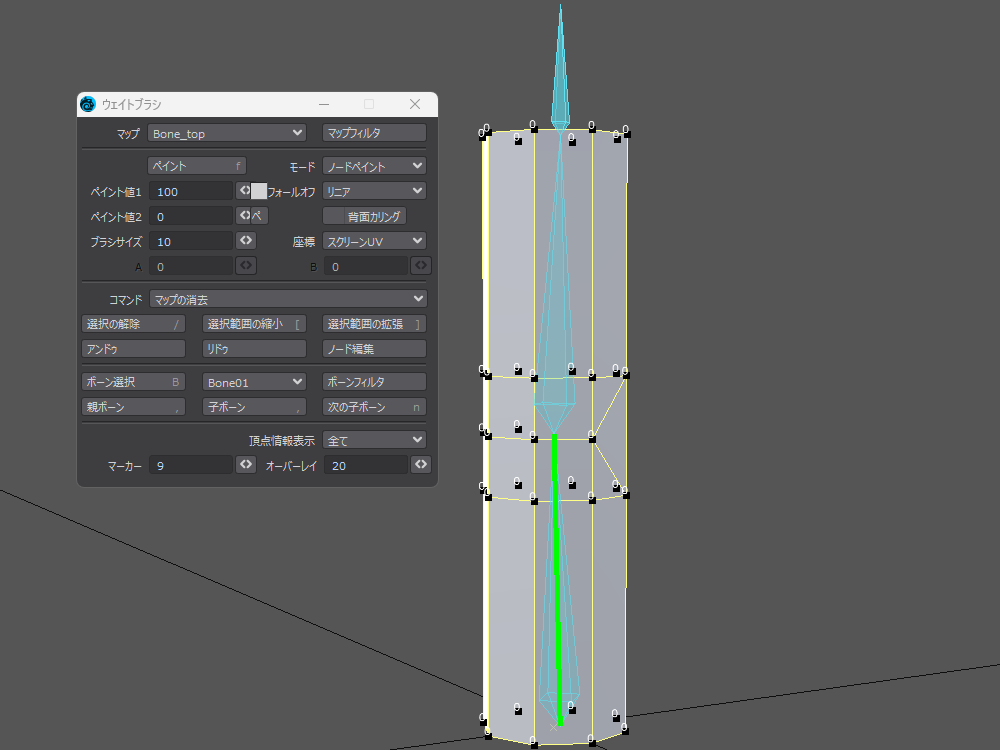Toggle the 背面カリング checkbox
Viewport: 1000px width, 750px height.
tap(365, 216)
